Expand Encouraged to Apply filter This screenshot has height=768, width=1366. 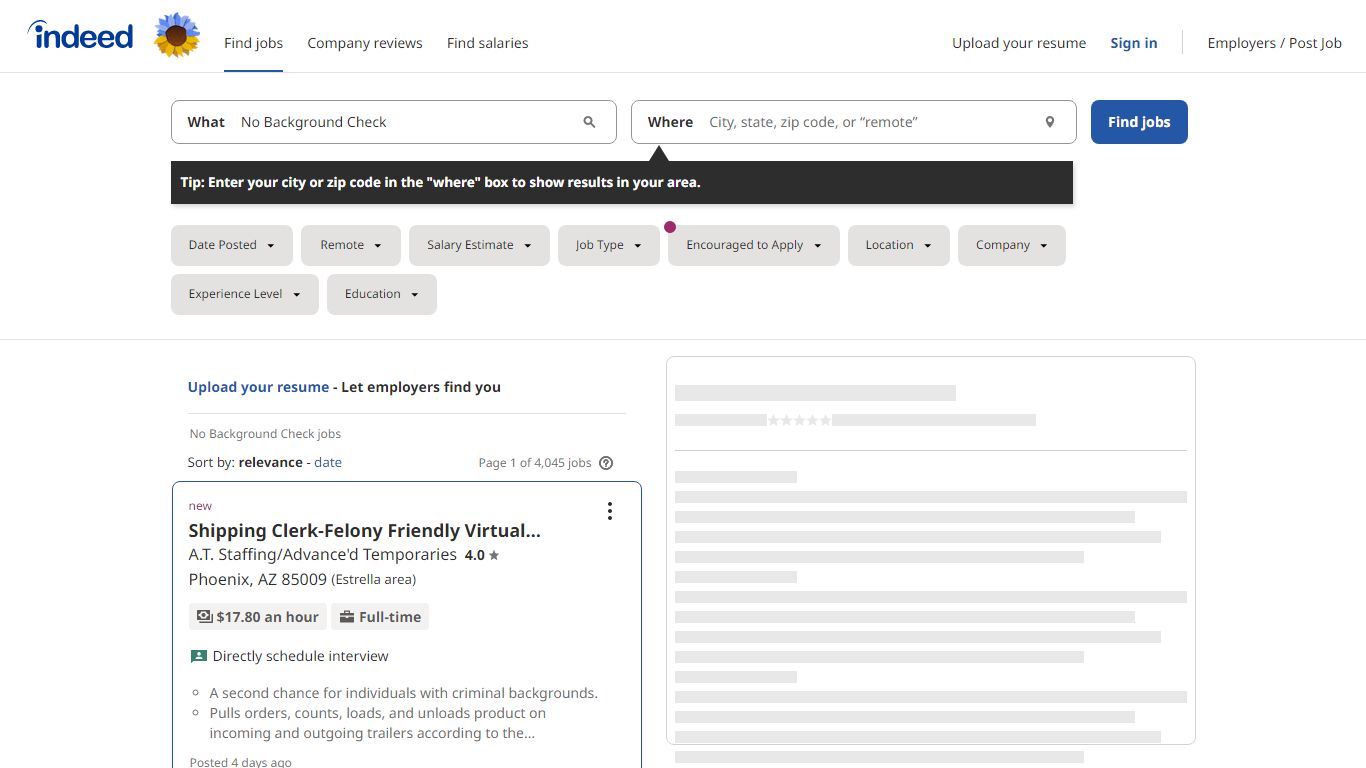click(x=754, y=245)
